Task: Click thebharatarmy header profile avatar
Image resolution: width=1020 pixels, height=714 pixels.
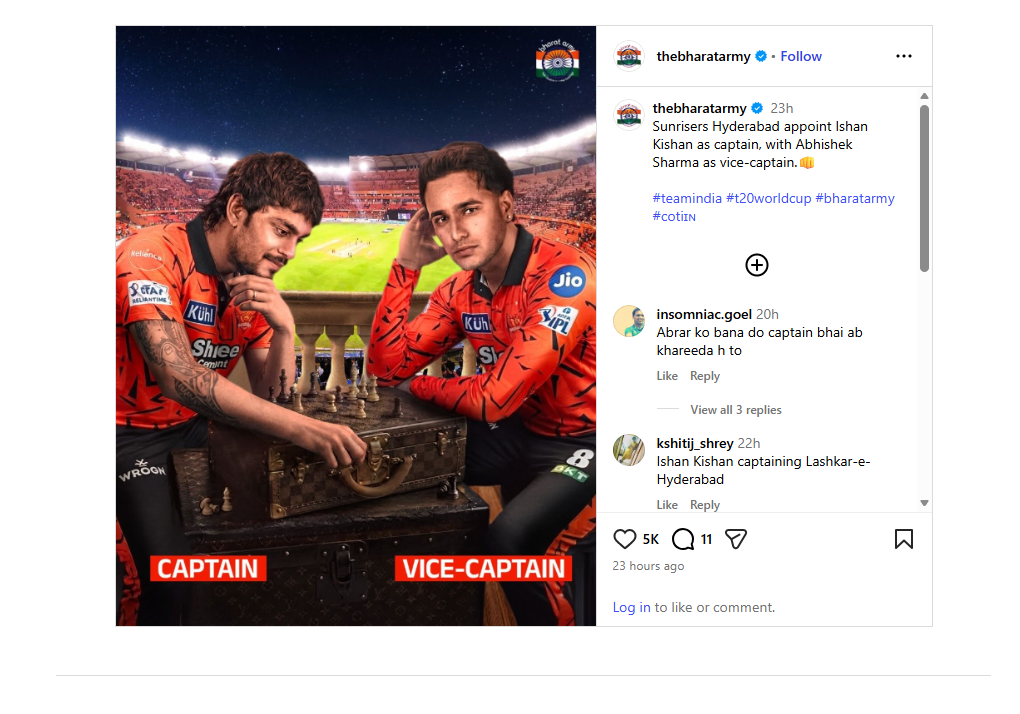Action: [629, 56]
